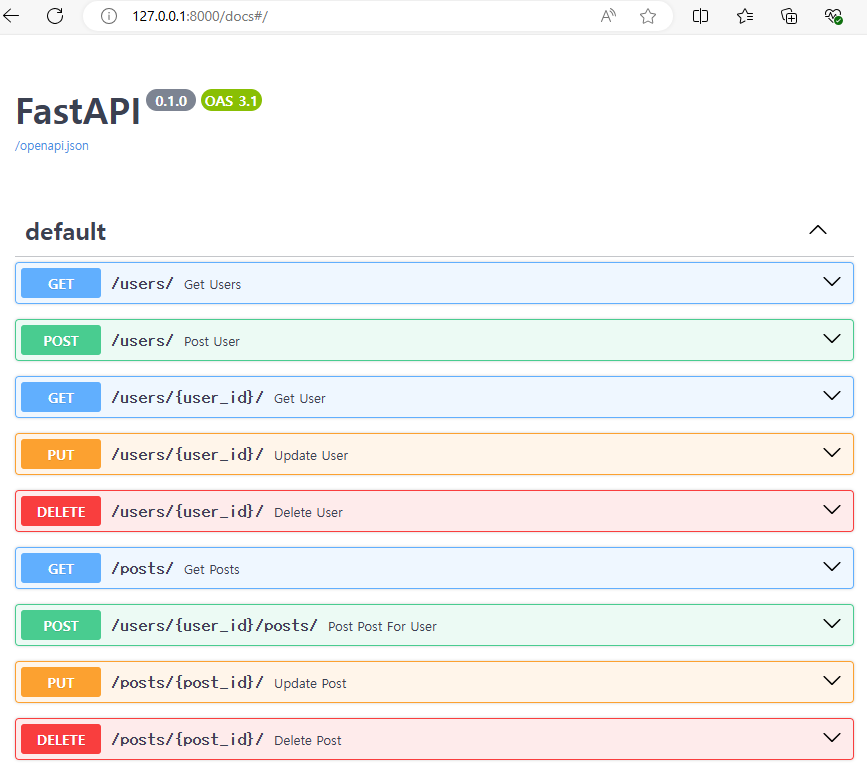This screenshot has height=778, width=867.
Task: Go back with the browser back arrow
Action: (x=11, y=16)
